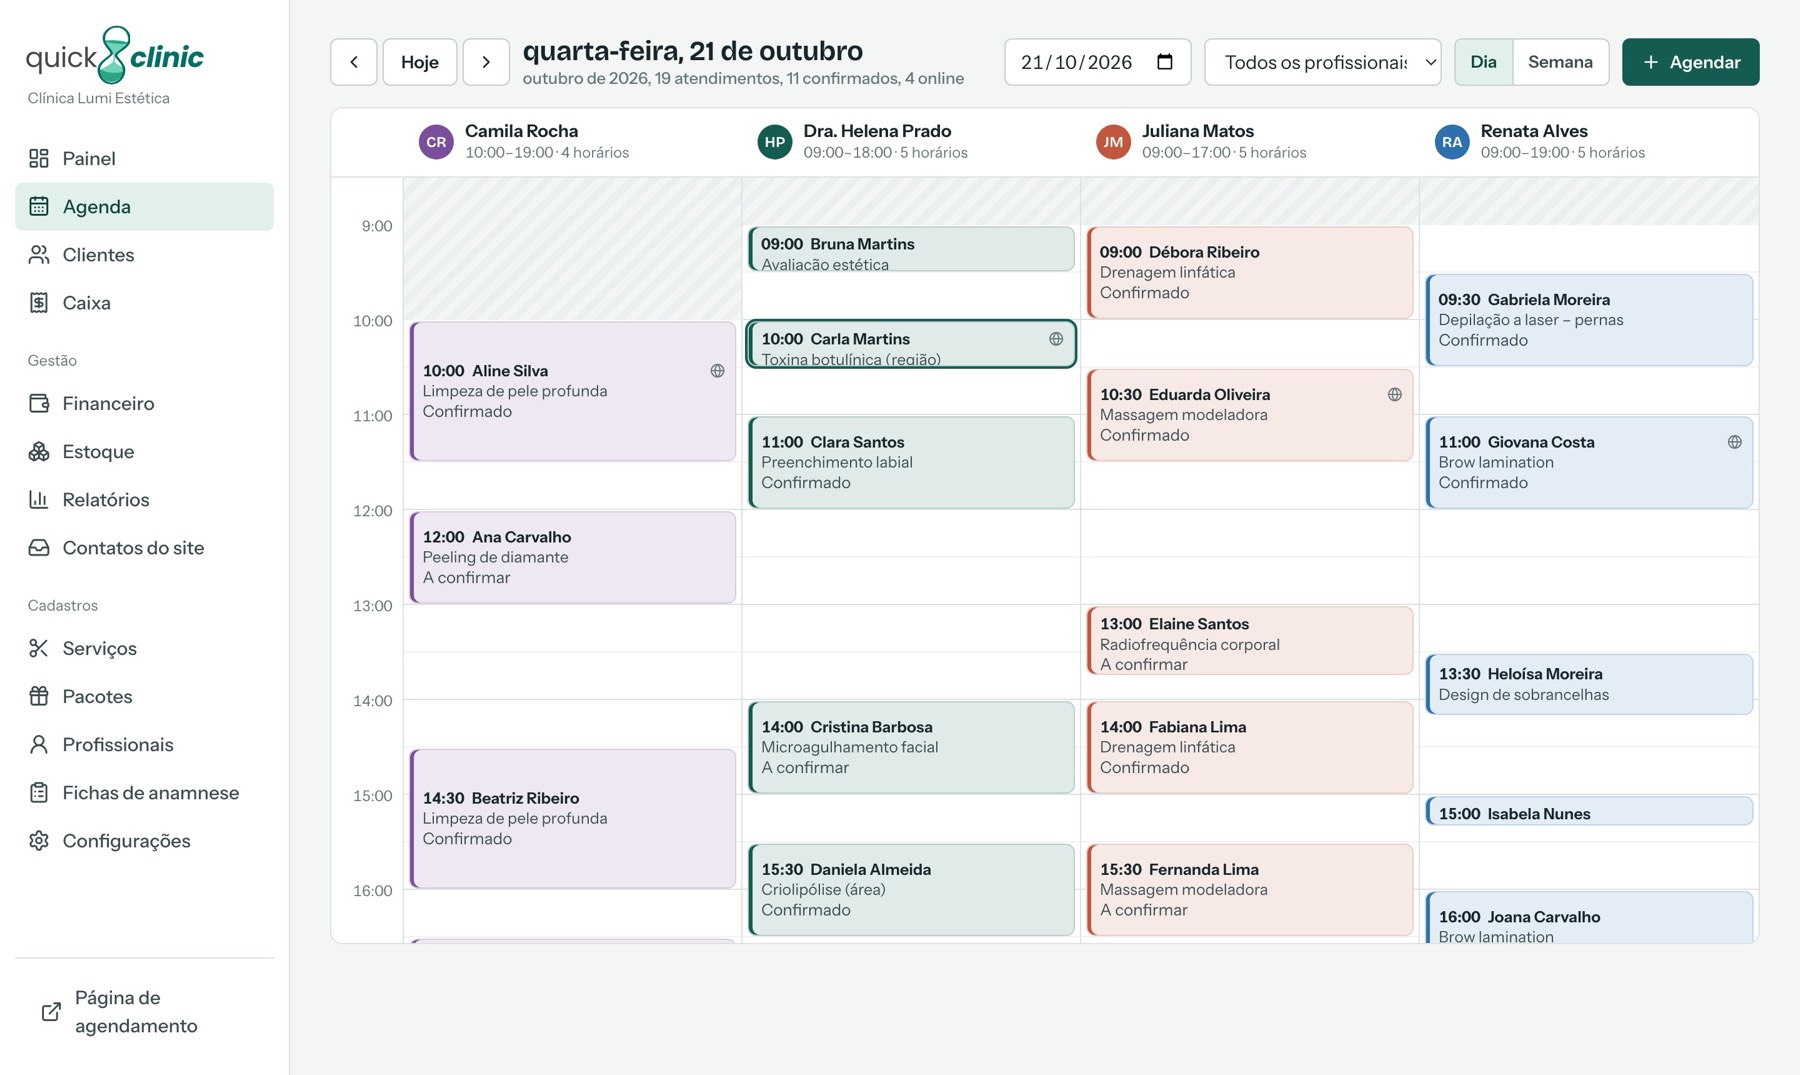Viewport: 1800px width, 1075px height.
Task: Click the Painel dashboard icon in sidebar
Action: (39, 158)
